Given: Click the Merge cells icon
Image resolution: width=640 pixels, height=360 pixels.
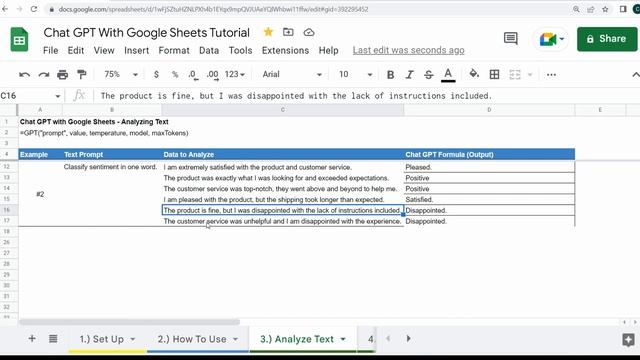Looking at the screenshot, I should 515,74.
